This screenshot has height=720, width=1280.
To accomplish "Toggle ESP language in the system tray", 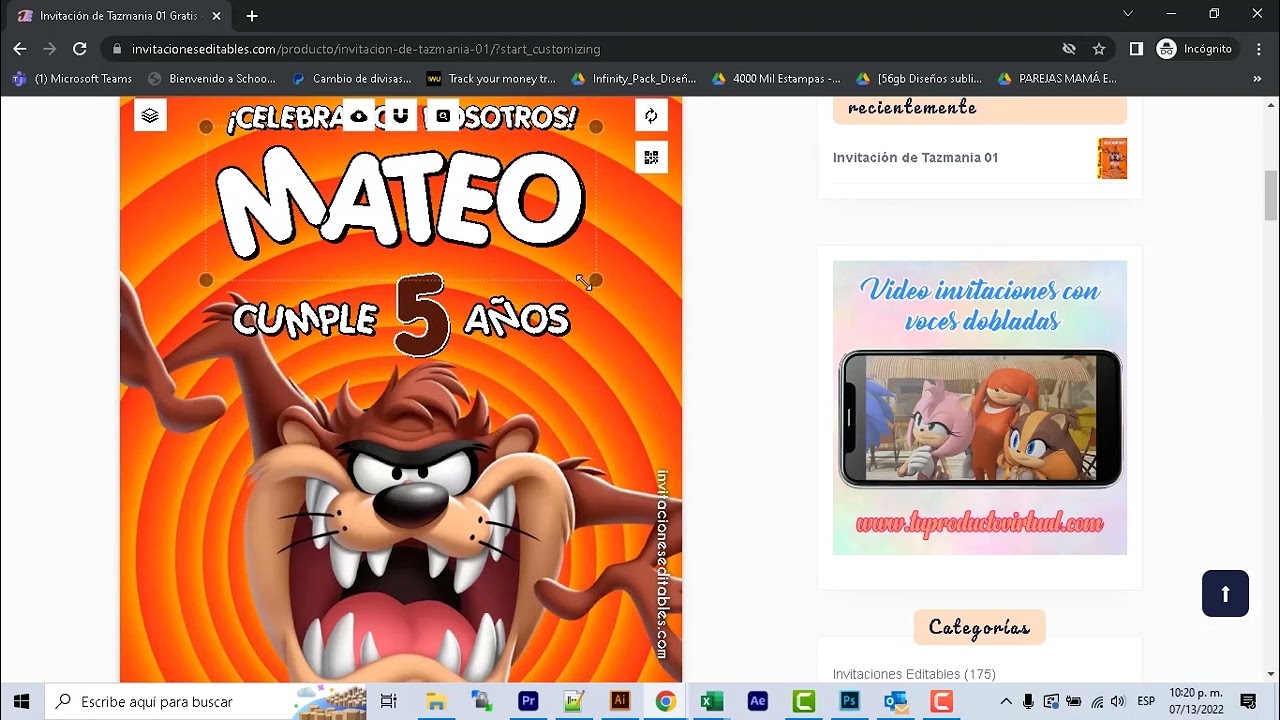I will tap(1146, 701).
